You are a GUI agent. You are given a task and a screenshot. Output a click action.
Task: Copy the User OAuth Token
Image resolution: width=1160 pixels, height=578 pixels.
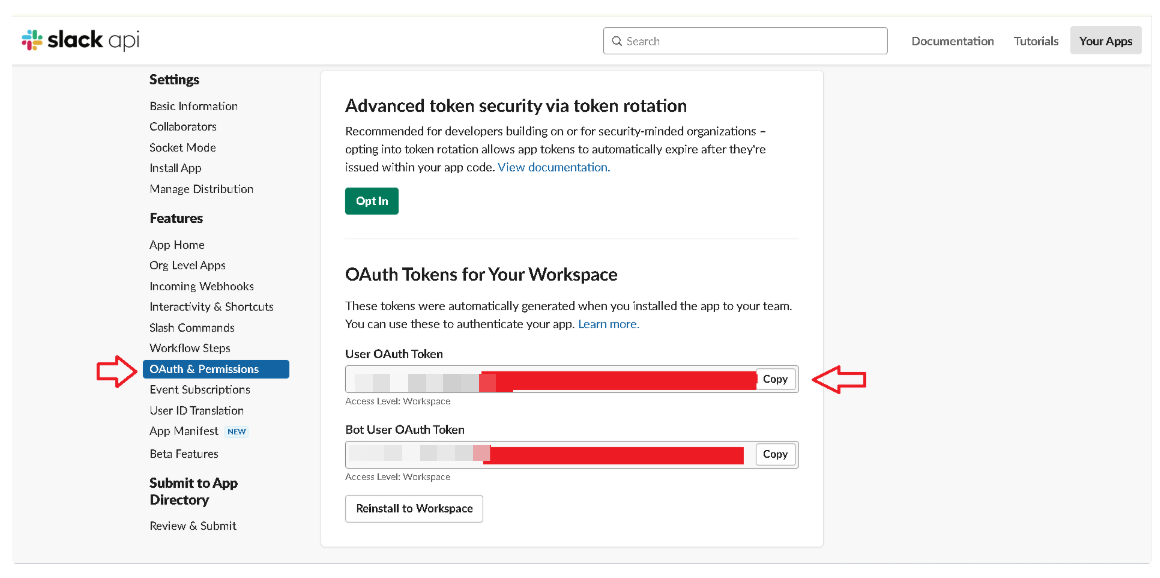775,379
